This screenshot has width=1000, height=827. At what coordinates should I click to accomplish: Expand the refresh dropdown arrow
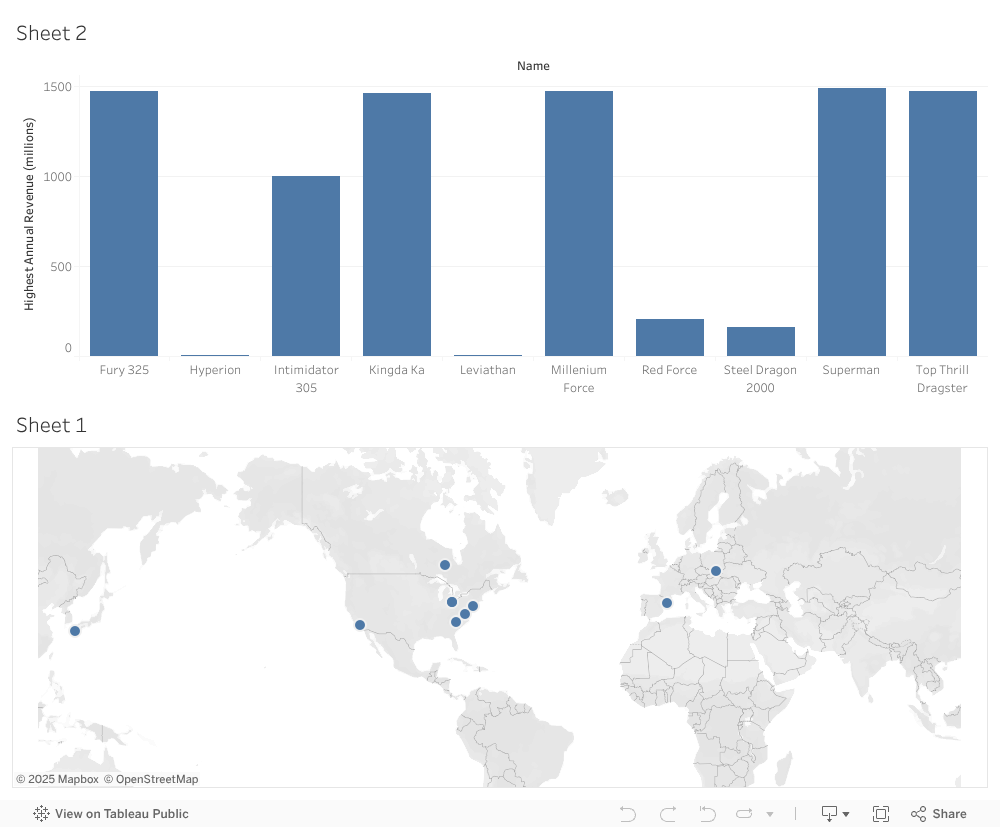[x=770, y=814]
